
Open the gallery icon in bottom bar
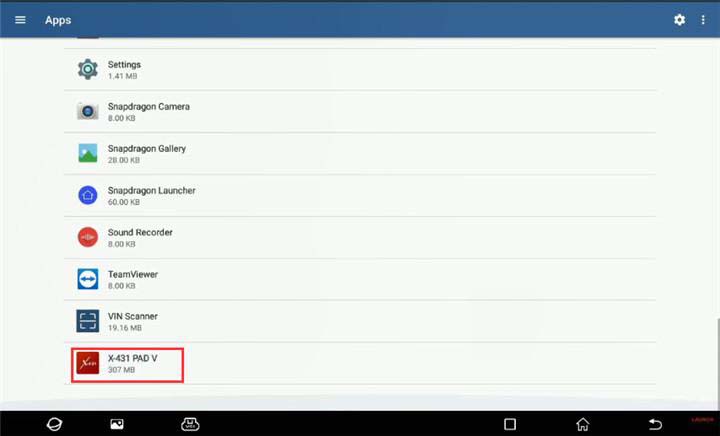(117, 424)
